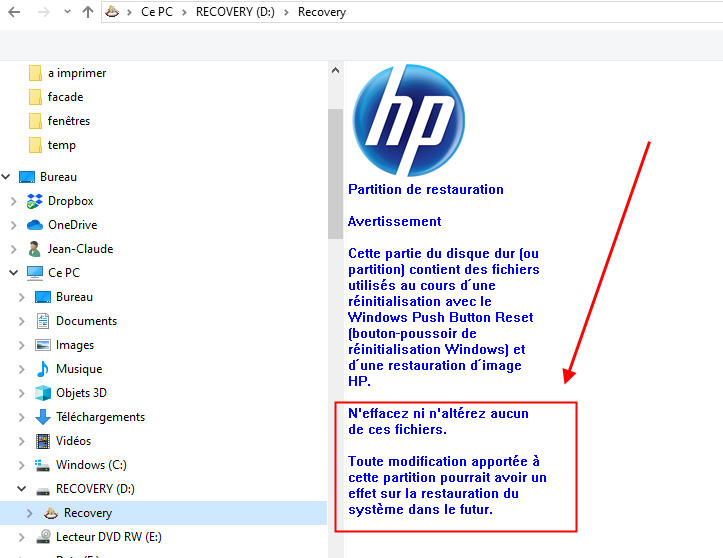Click the Documents icon

[43, 321]
